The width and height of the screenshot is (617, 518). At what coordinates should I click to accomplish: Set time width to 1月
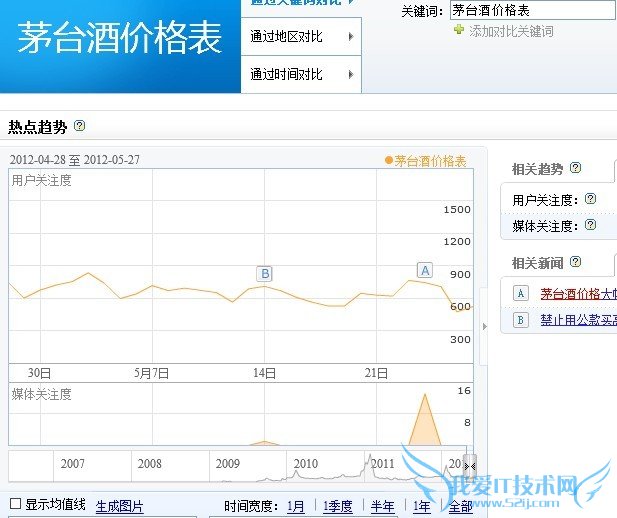point(296,506)
